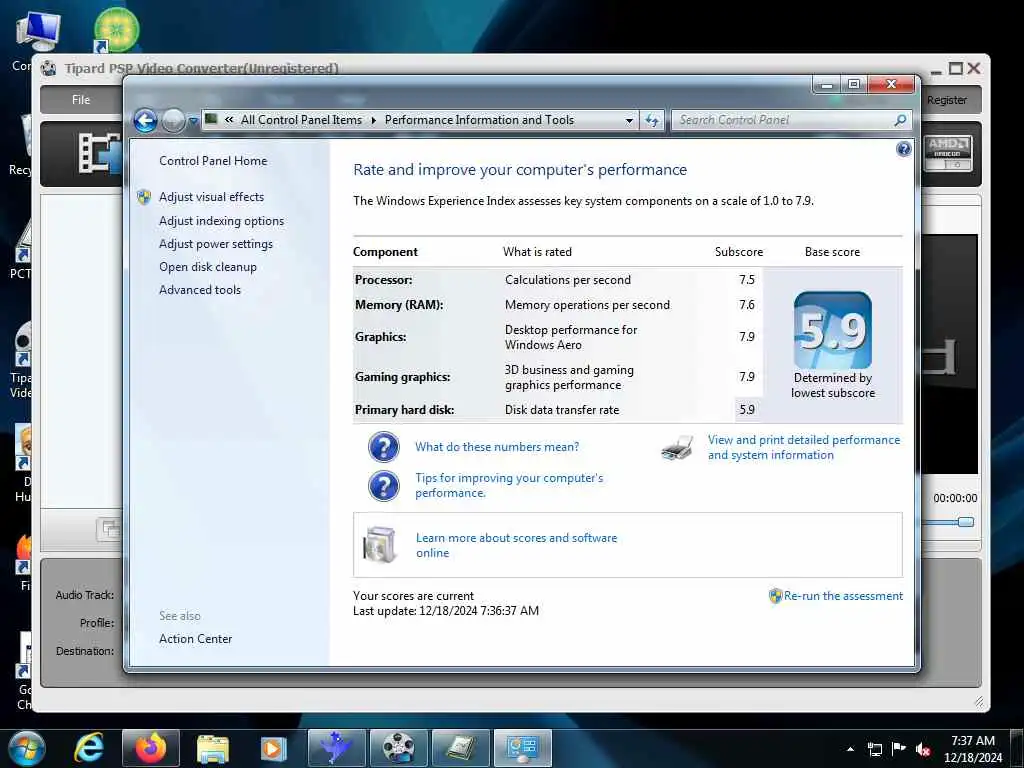Viewport: 1024px width, 768px height.
Task: Click View and print detailed performance link
Action: click(x=804, y=447)
